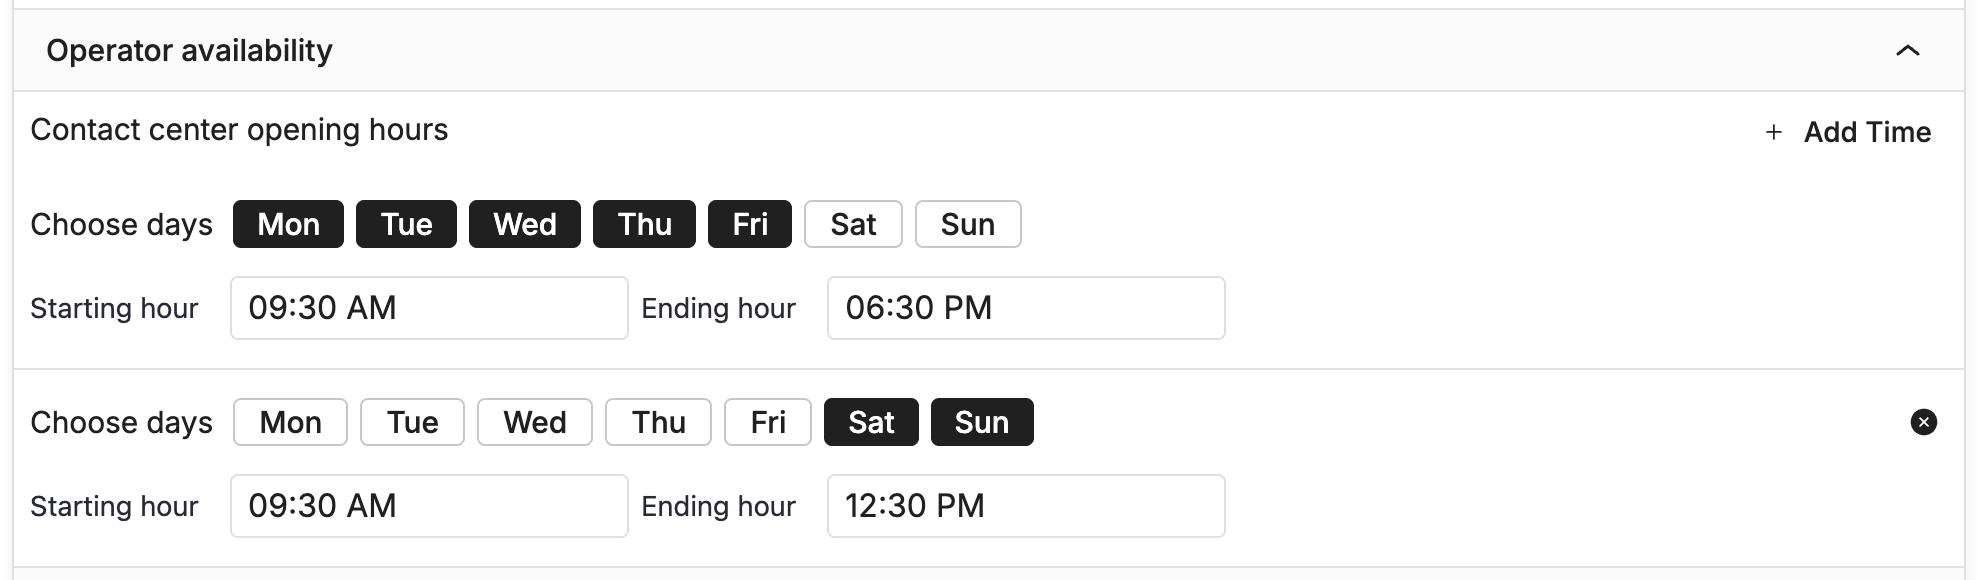This screenshot has height=580, width=1978.
Task: Click the Add Time button label
Action: 1866,132
